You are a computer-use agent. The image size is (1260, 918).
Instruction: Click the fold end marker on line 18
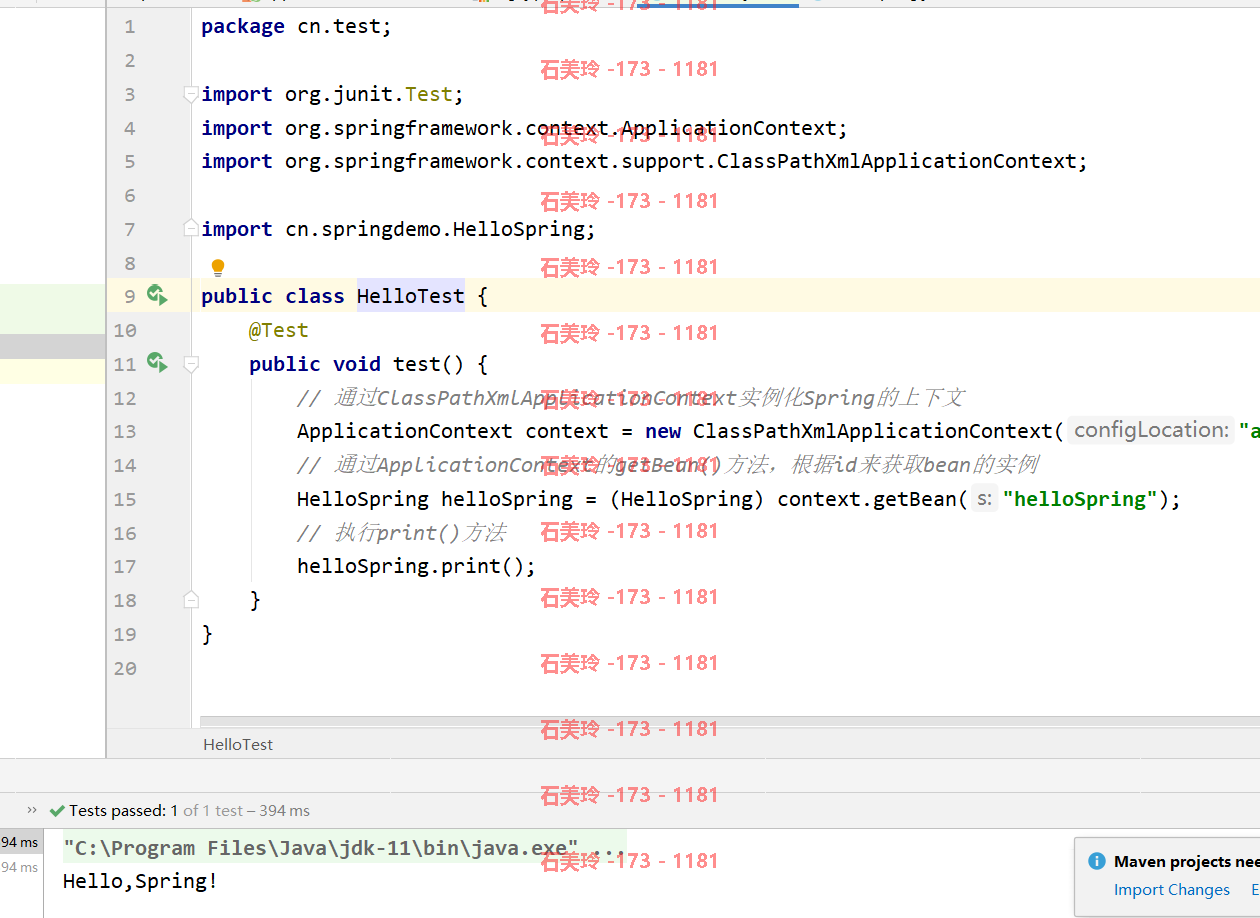point(191,599)
